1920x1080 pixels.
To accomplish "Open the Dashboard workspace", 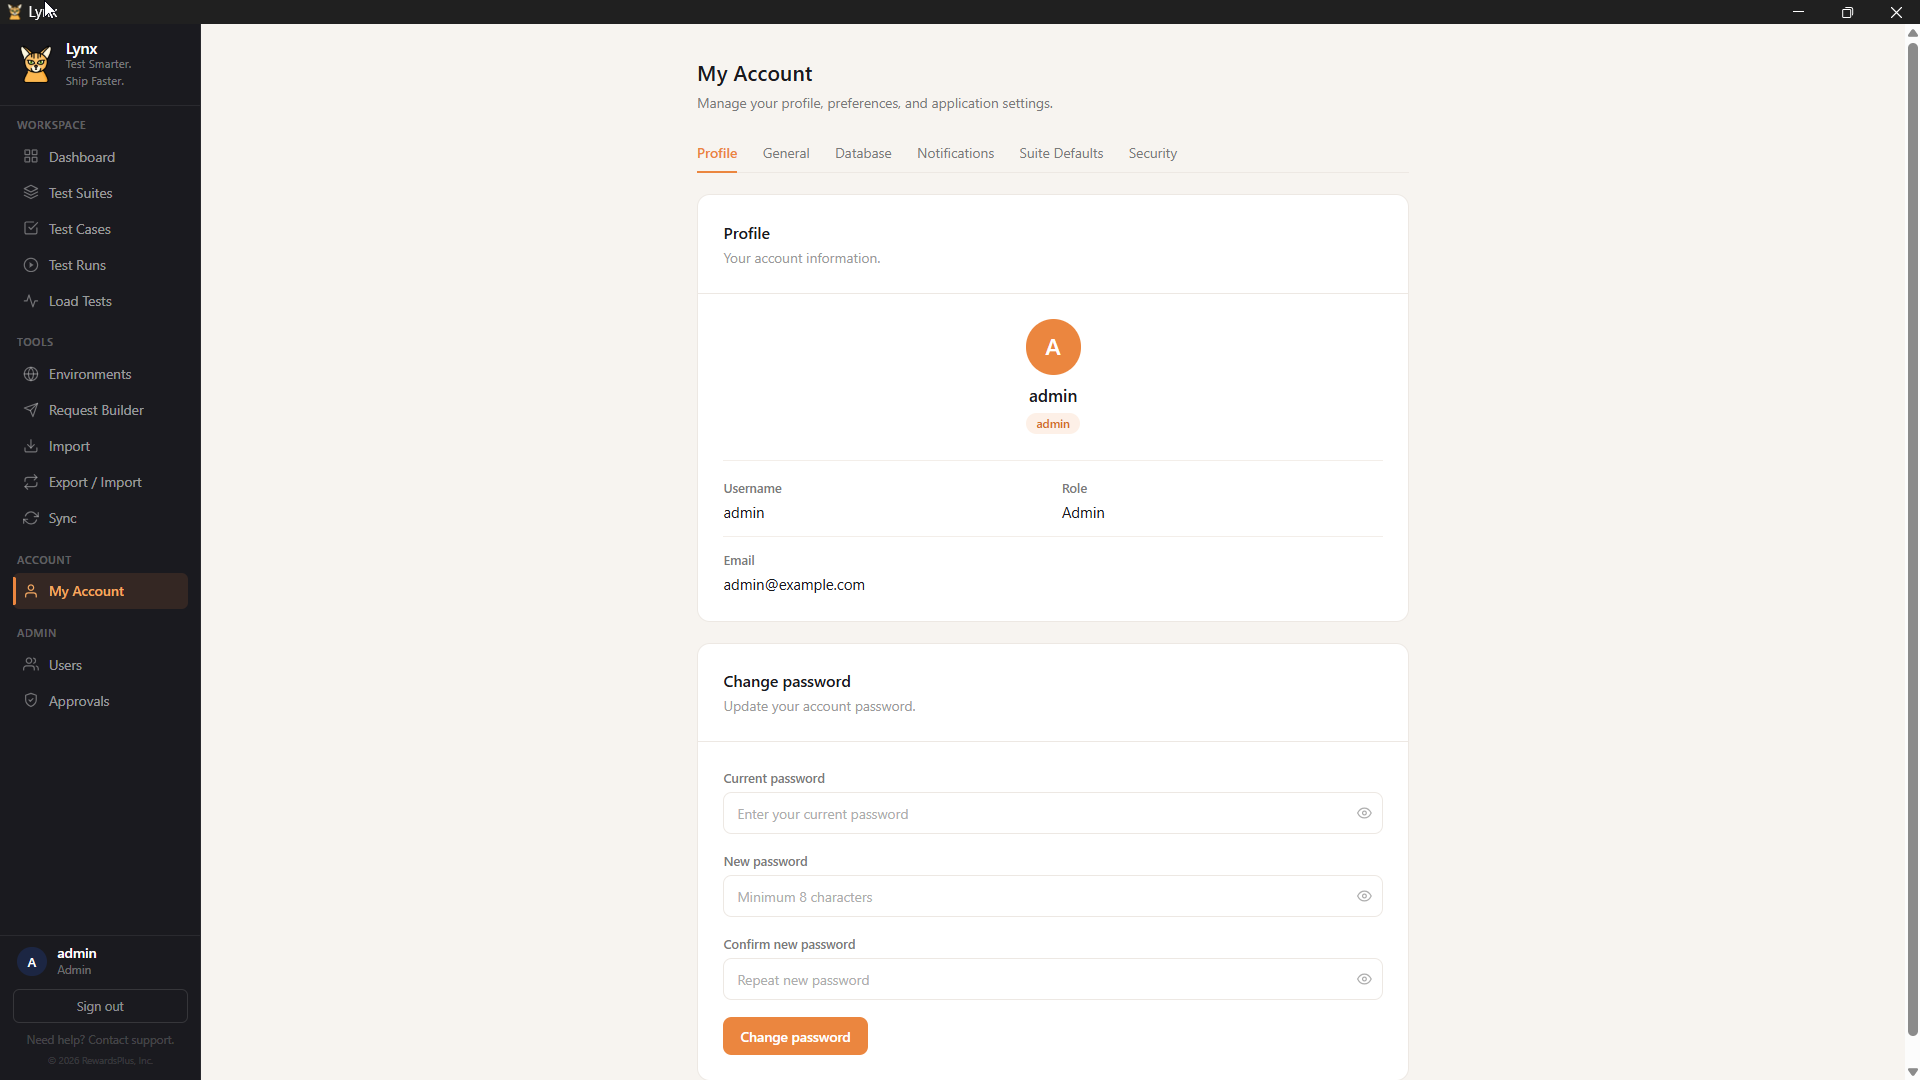I will (81, 156).
